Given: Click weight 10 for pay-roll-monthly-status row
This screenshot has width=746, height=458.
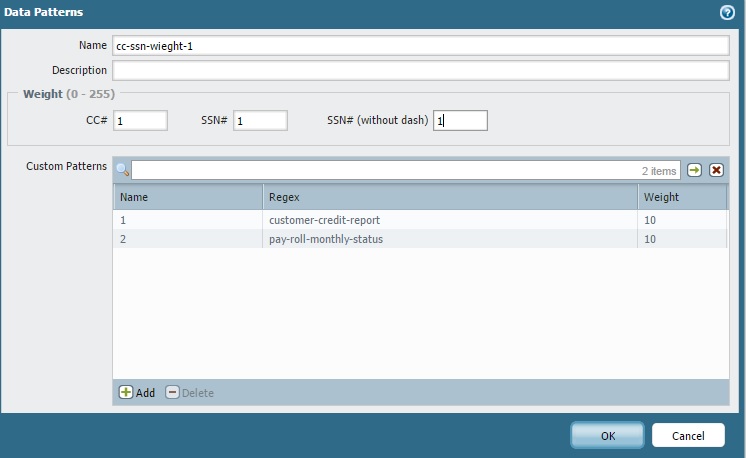Looking at the screenshot, I should pos(682,239).
